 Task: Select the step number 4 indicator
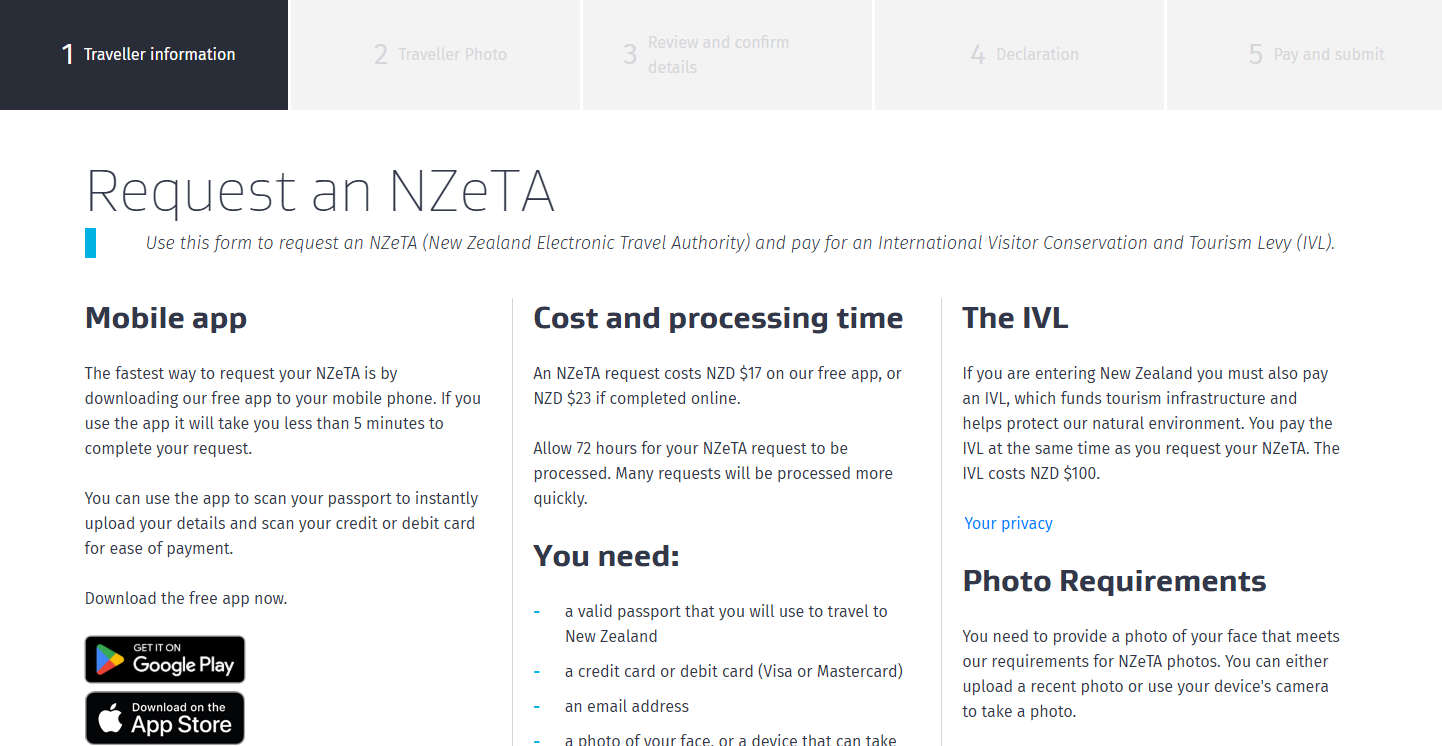[x=977, y=54]
